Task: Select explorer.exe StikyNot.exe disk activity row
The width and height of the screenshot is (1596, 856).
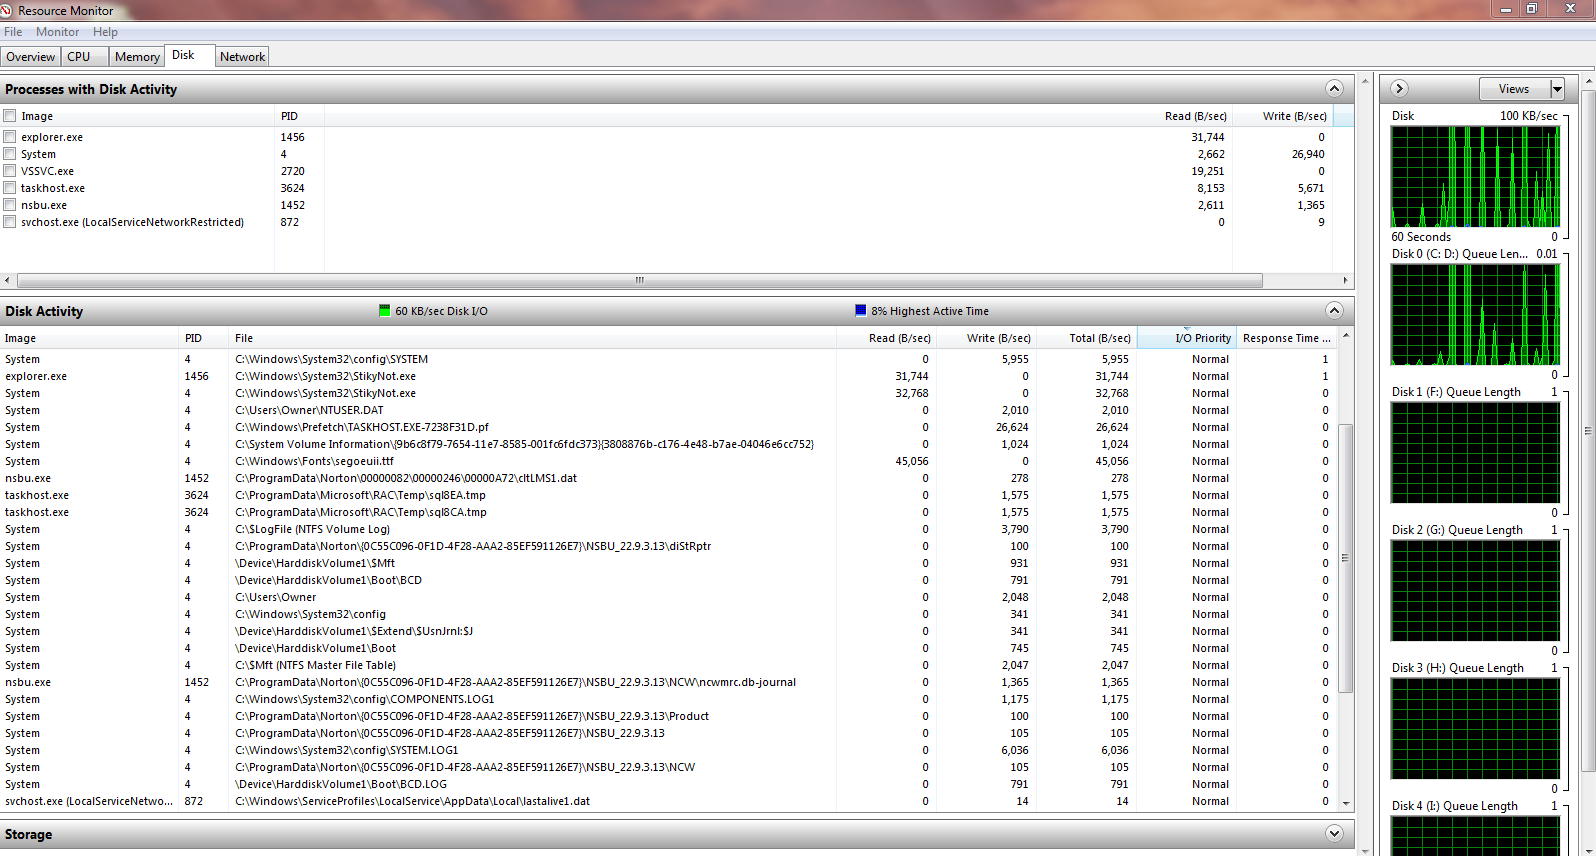Action: click(x=668, y=376)
